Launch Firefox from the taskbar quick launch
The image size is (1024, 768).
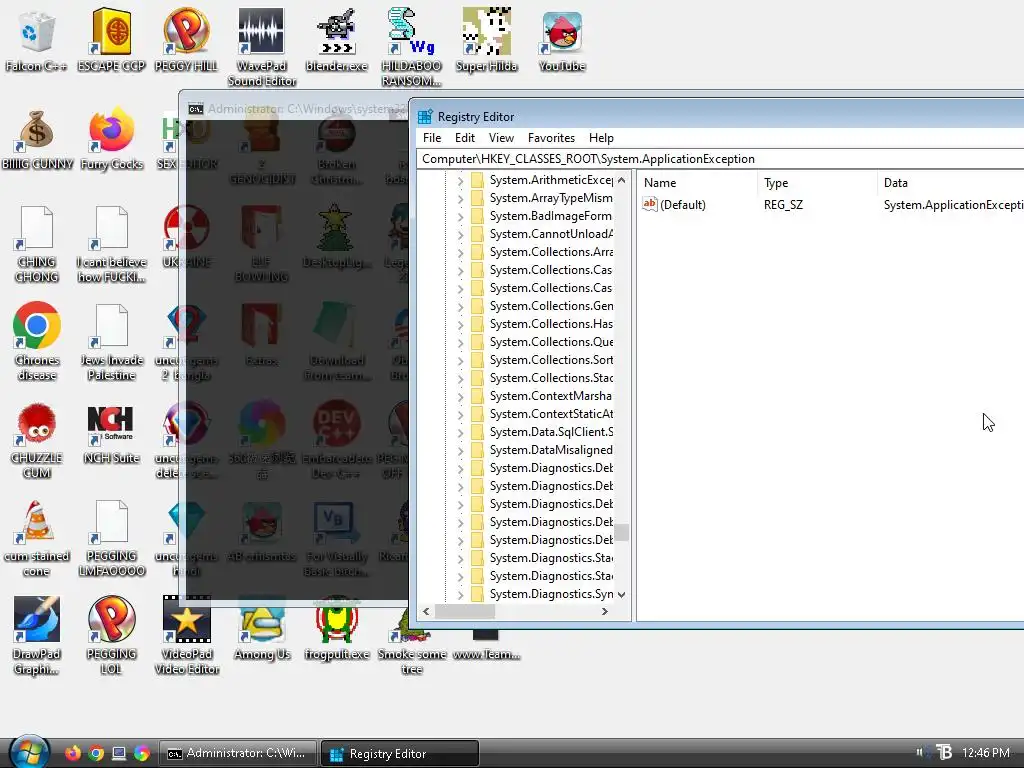pyautogui.click(x=72, y=753)
